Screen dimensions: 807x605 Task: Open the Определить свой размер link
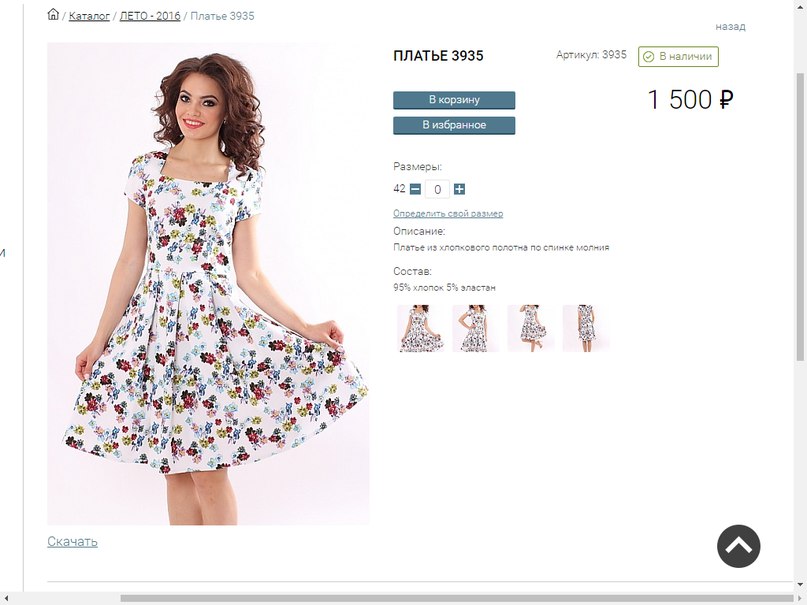click(448, 213)
